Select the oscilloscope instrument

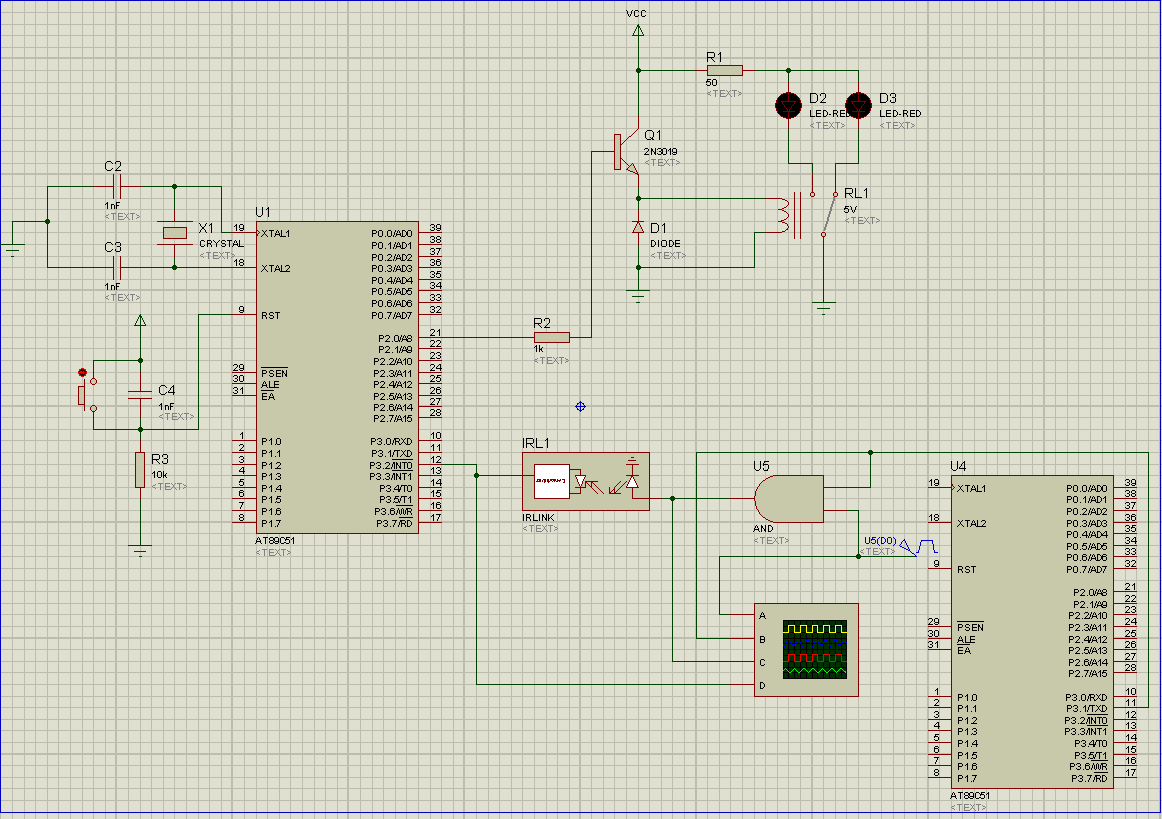tap(806, 650)
